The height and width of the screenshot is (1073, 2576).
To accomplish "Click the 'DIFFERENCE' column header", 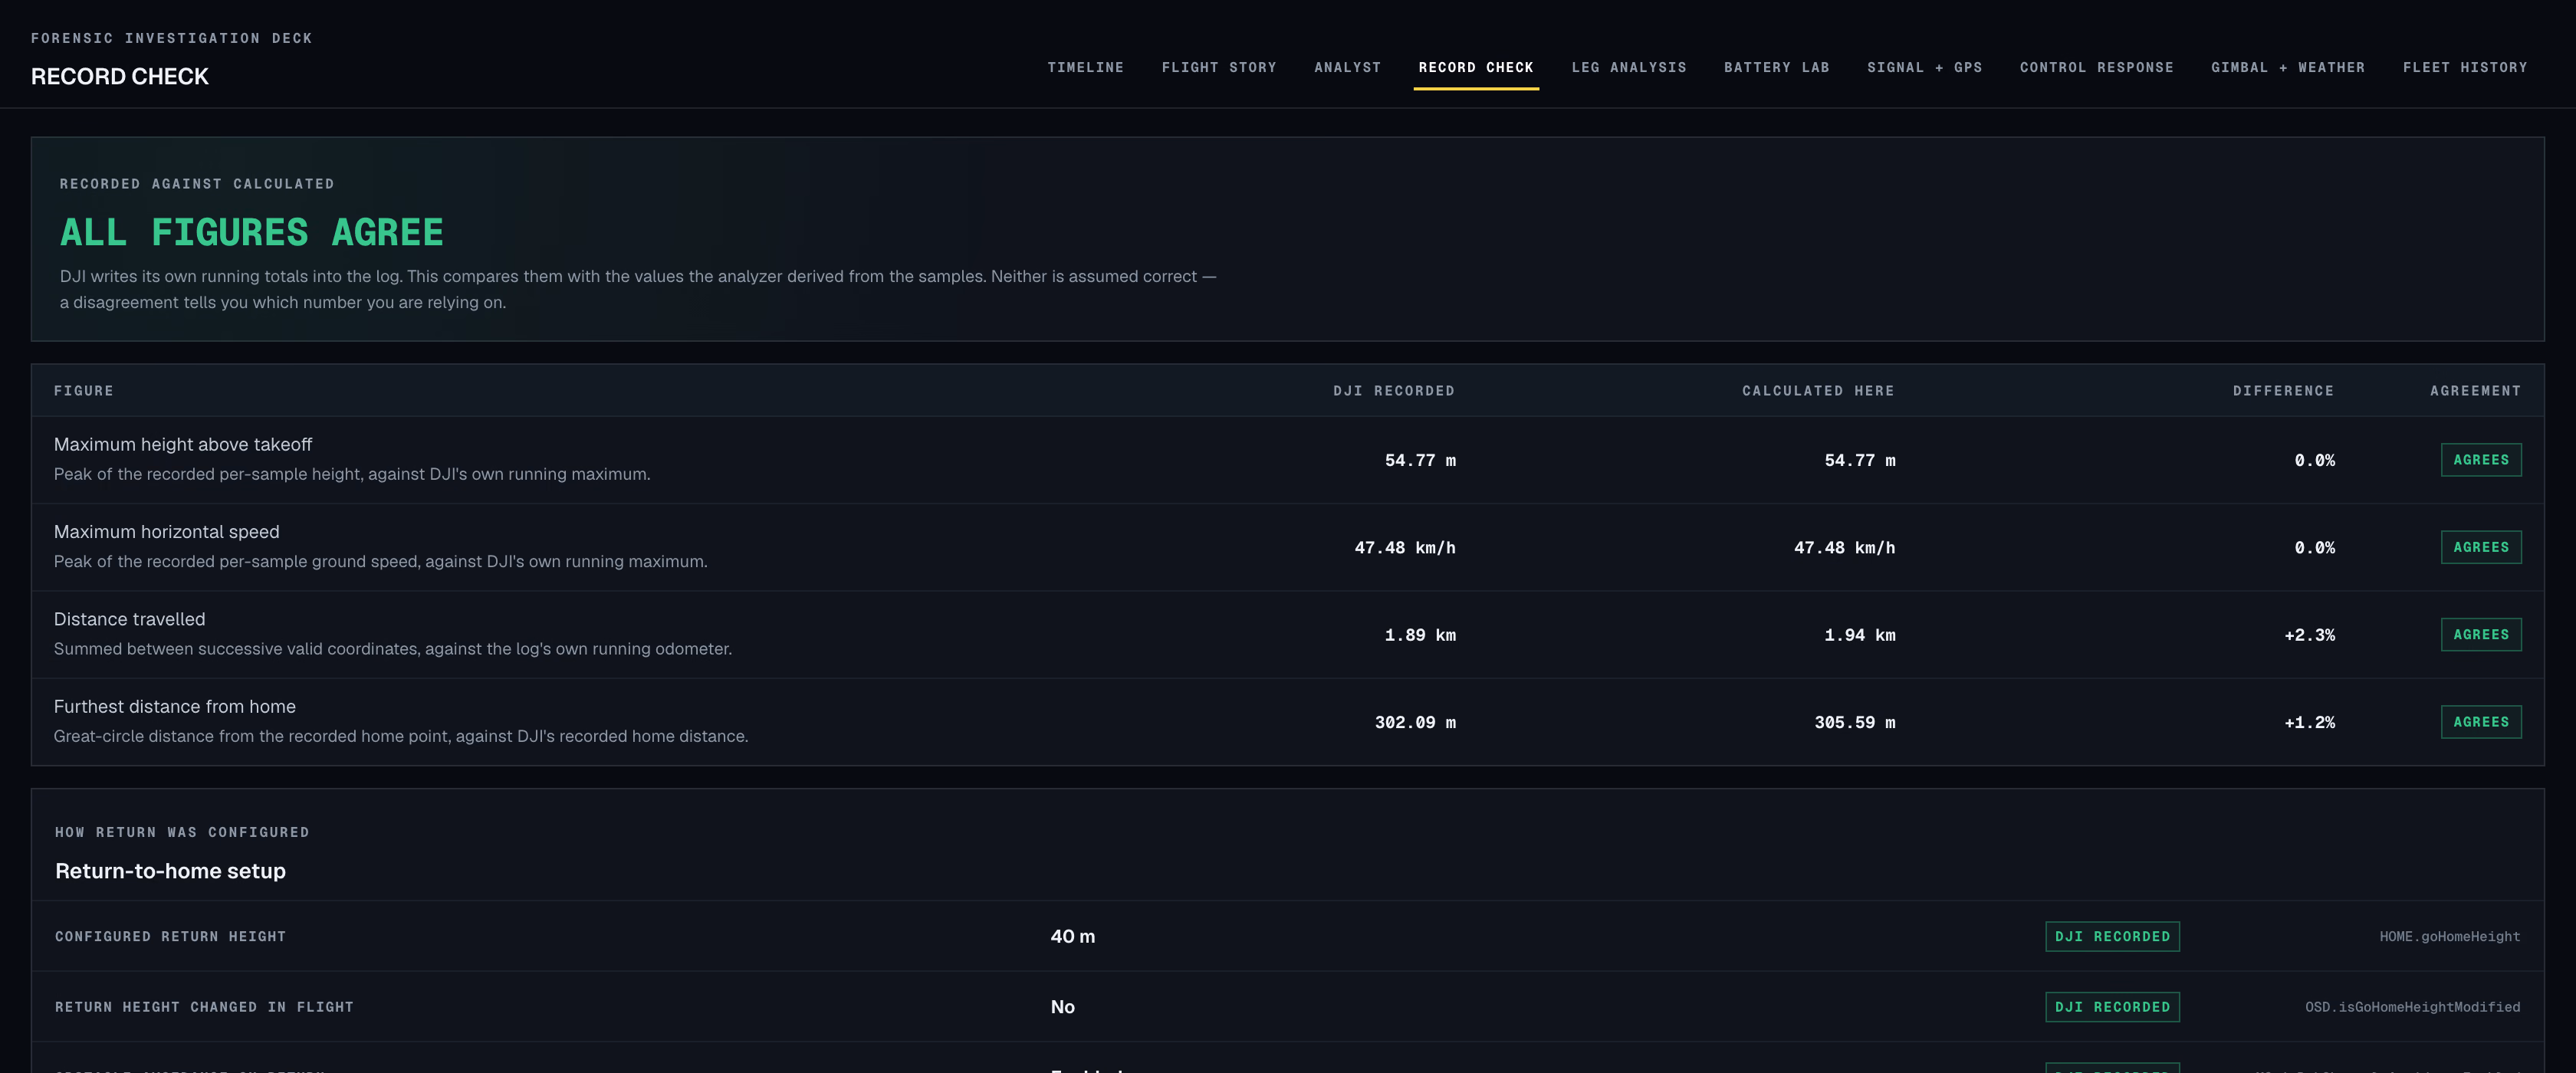I will 2283,391.
